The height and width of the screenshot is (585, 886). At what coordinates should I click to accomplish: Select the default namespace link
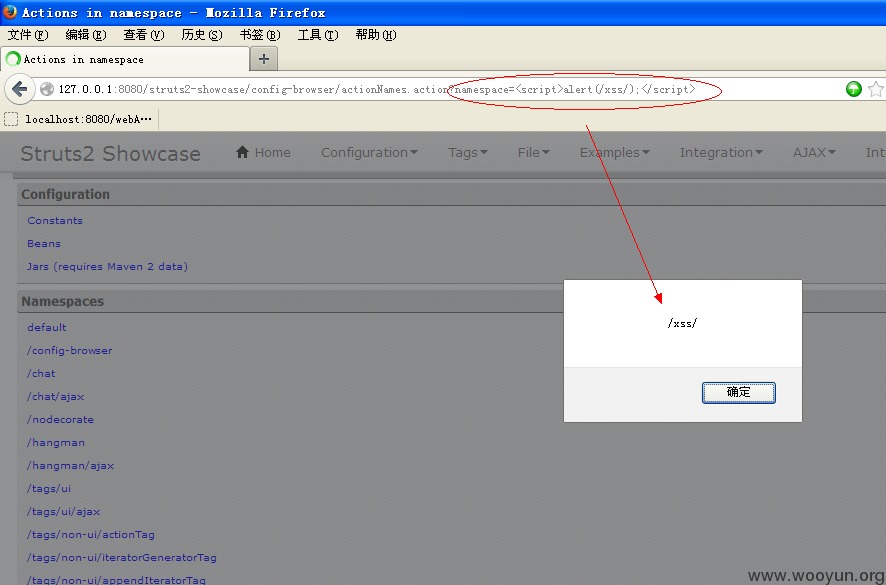click(x=47, y=327)
